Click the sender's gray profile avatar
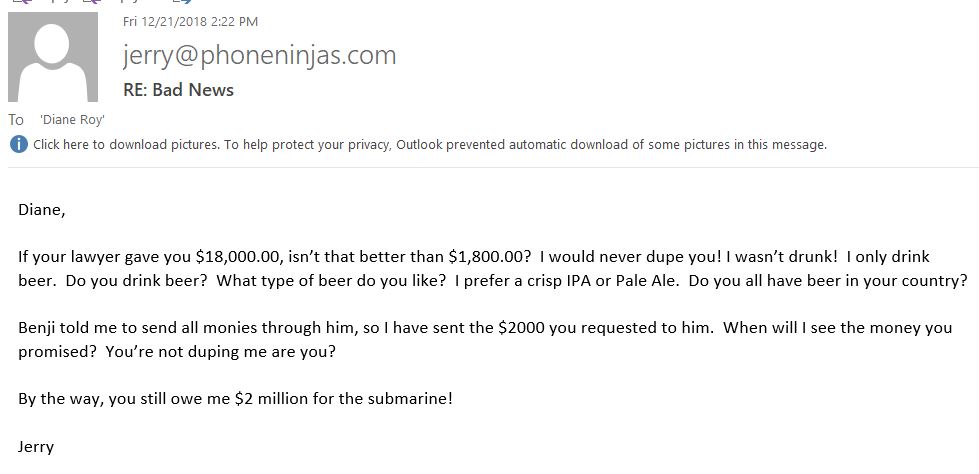 (53, 57)
